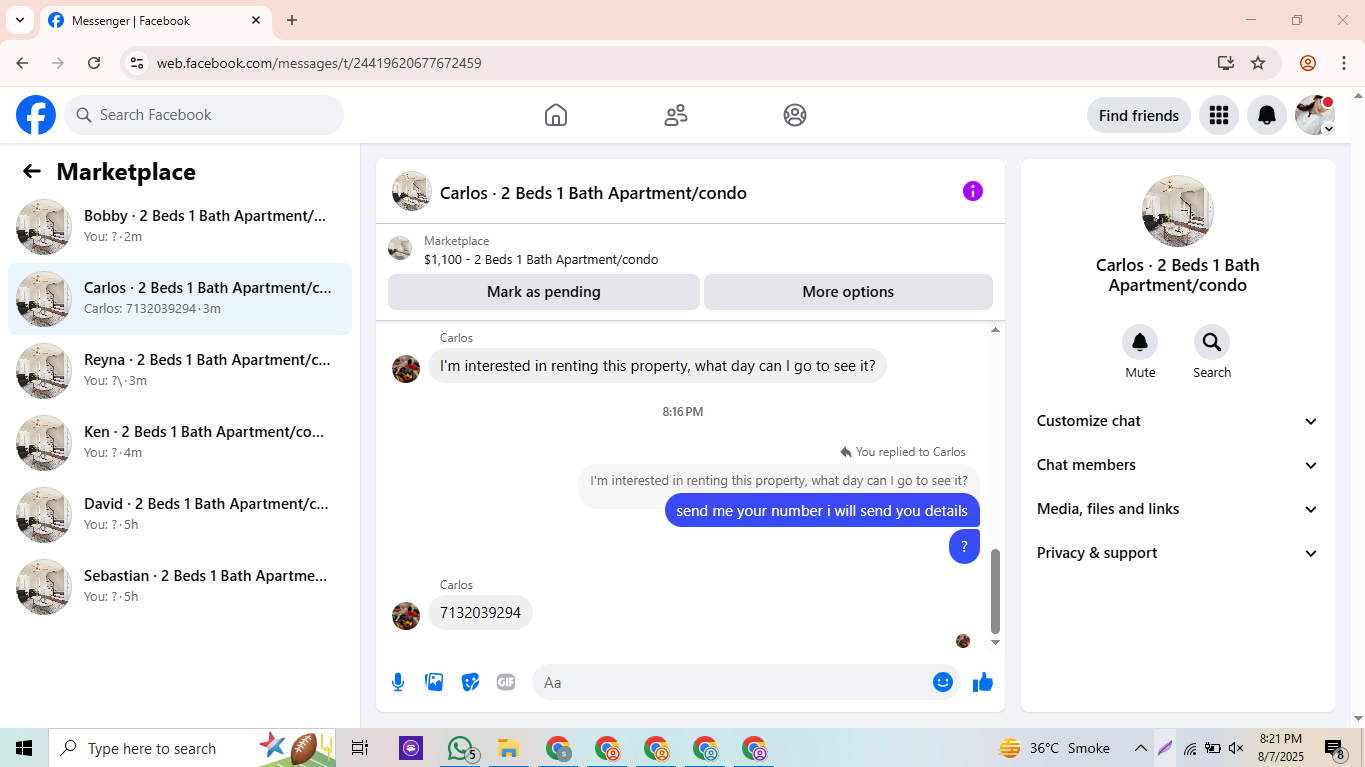The image size is (1365, 767).
Task: Pick a GIF using the GIF icon
Action: (x=506, y=682)
